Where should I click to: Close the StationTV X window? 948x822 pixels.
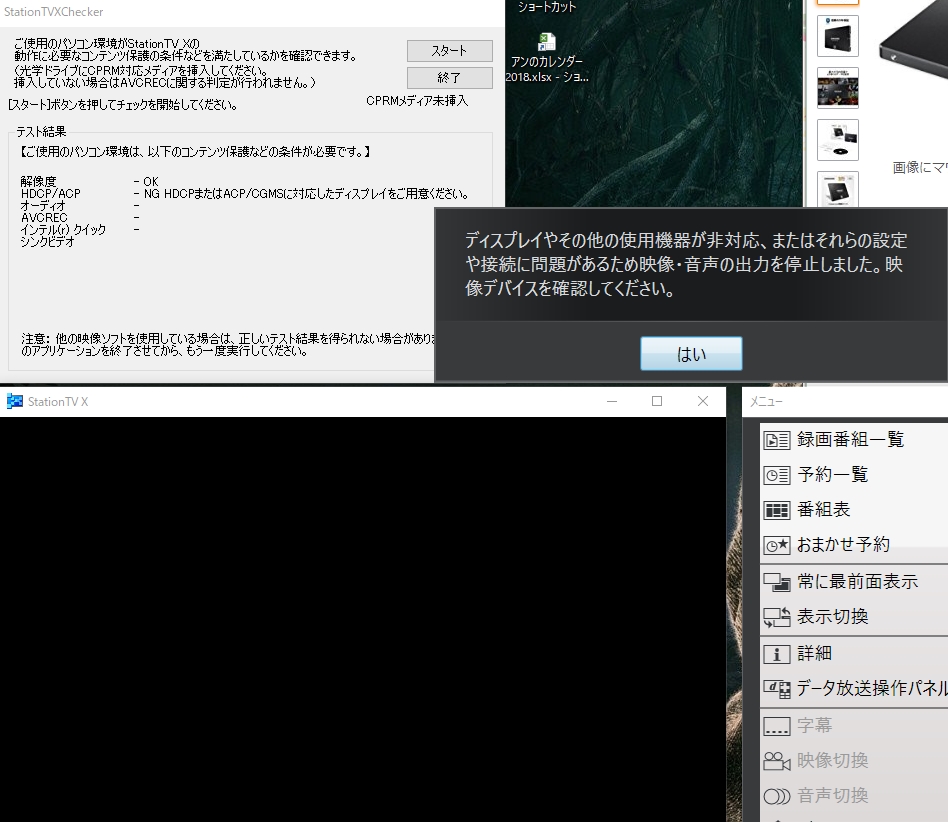703,401
